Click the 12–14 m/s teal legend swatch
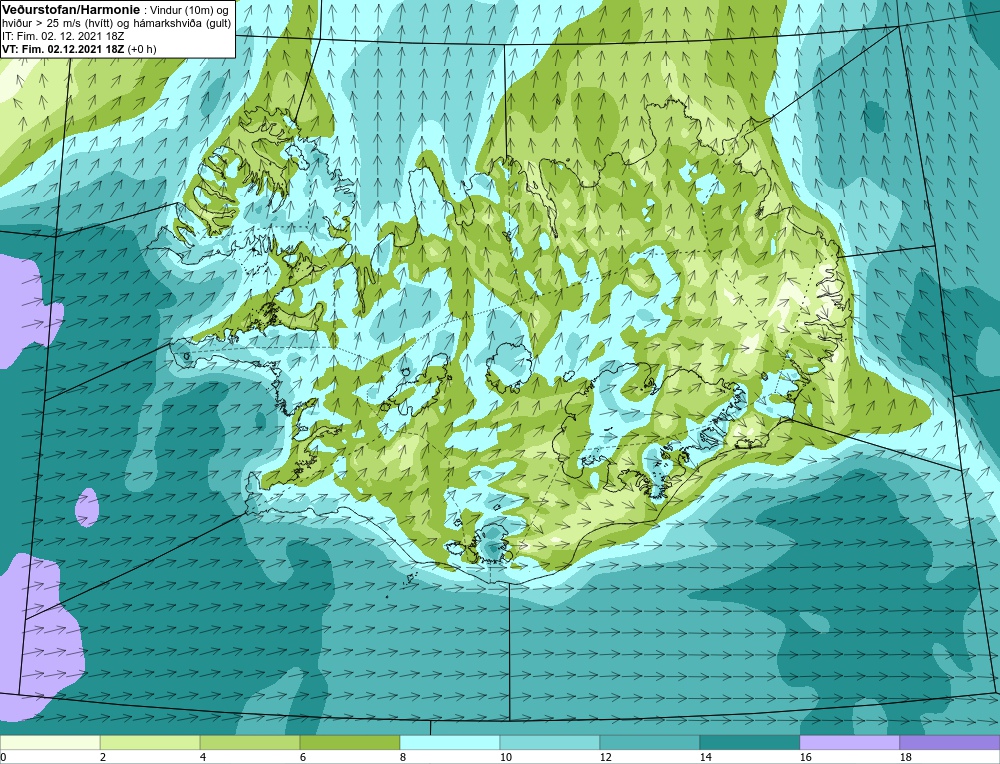The image size is (1000, 764). [x=650, y=743]
